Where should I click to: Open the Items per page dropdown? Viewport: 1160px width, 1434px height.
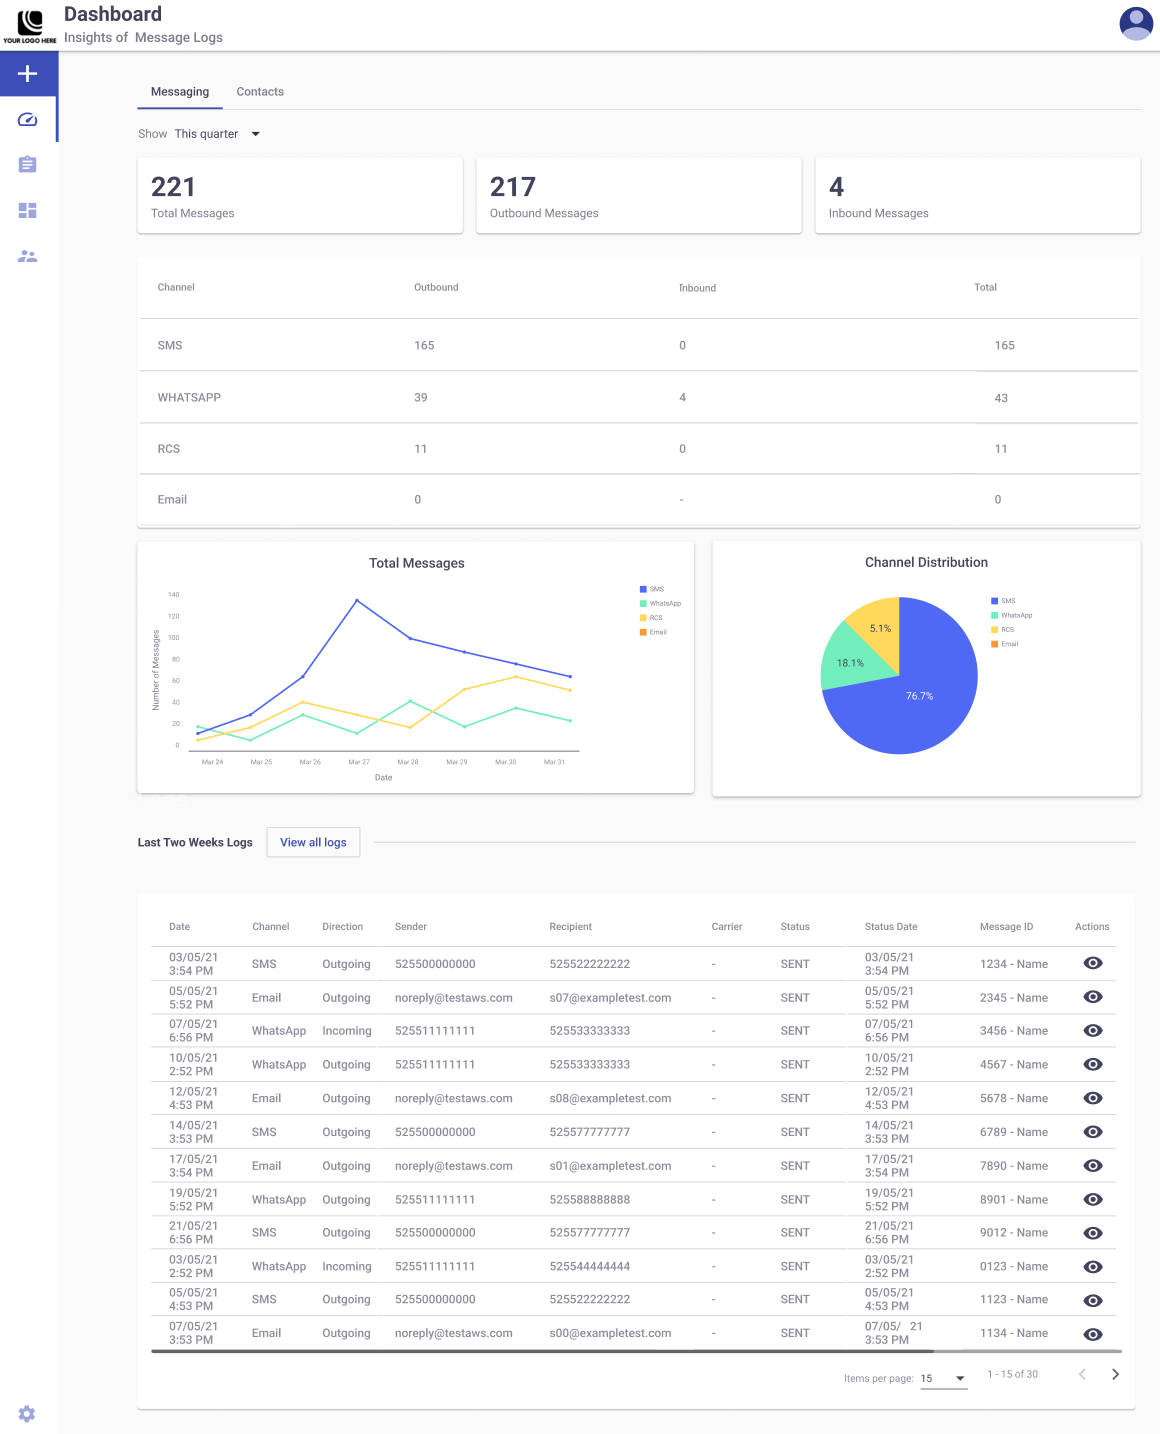(x=943, y=1378)
